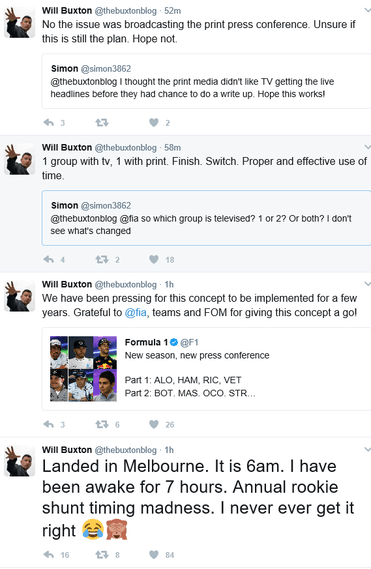371x569 pixels.
Task: Retweet the tweet with 6 retweets
Action: point(102,424)
